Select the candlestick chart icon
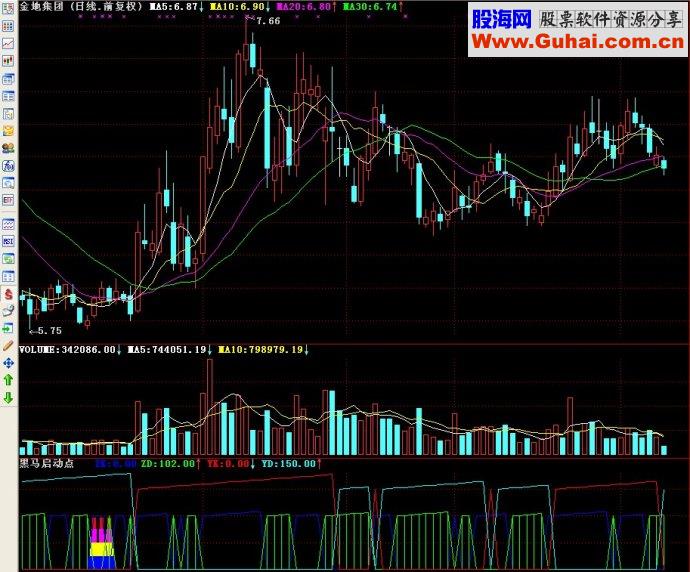The image size is (690, 572). (x=8, y=61)
